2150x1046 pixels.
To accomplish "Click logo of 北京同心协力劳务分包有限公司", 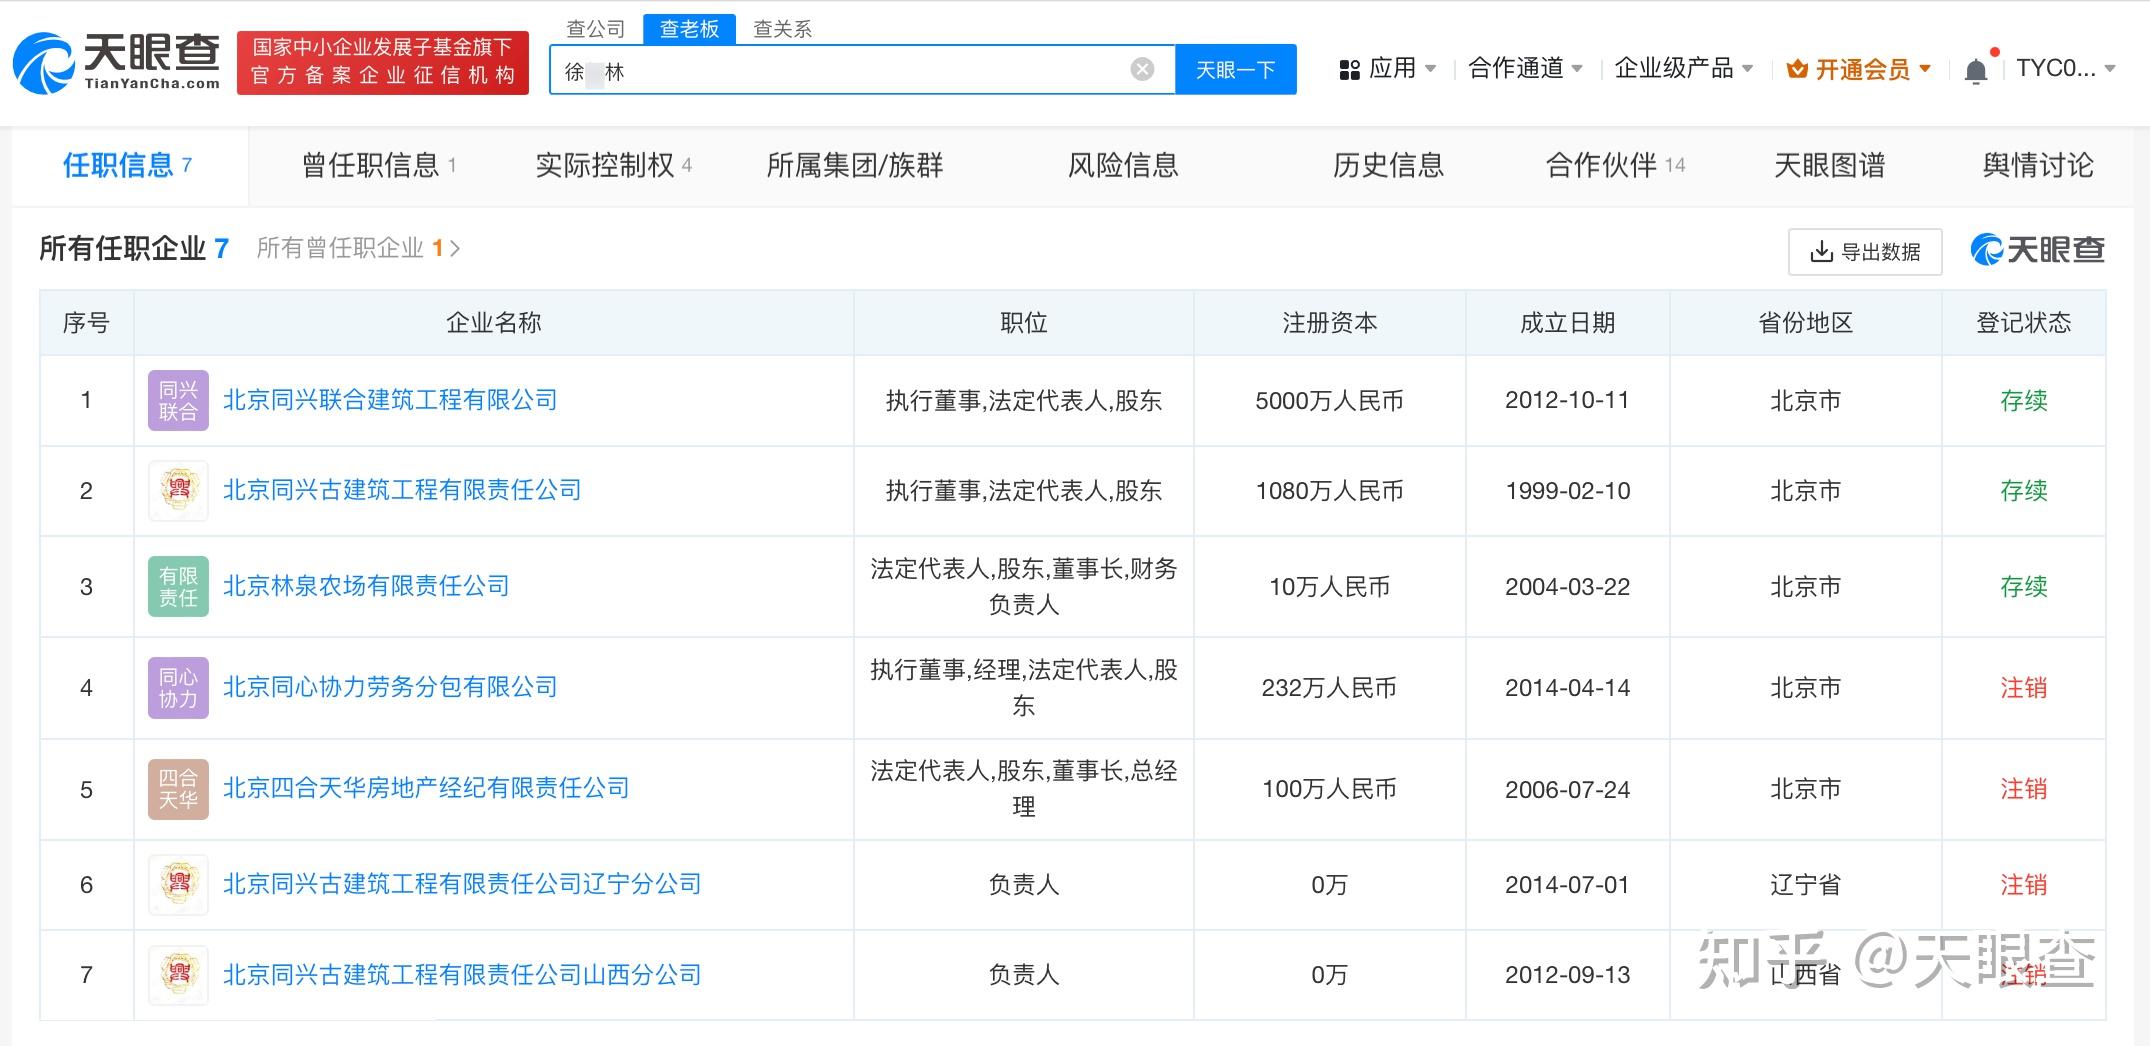I will [x=178, y=688].
